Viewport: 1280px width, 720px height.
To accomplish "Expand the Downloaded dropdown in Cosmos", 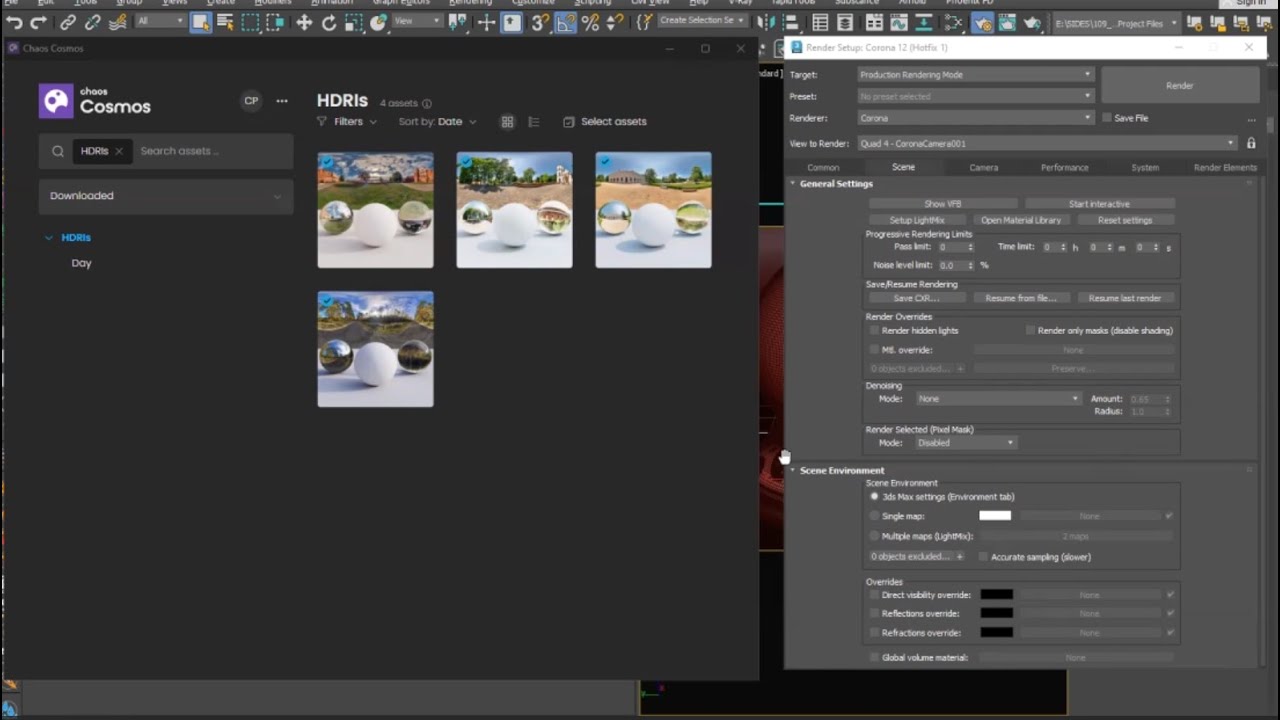I will coord(166,196).
